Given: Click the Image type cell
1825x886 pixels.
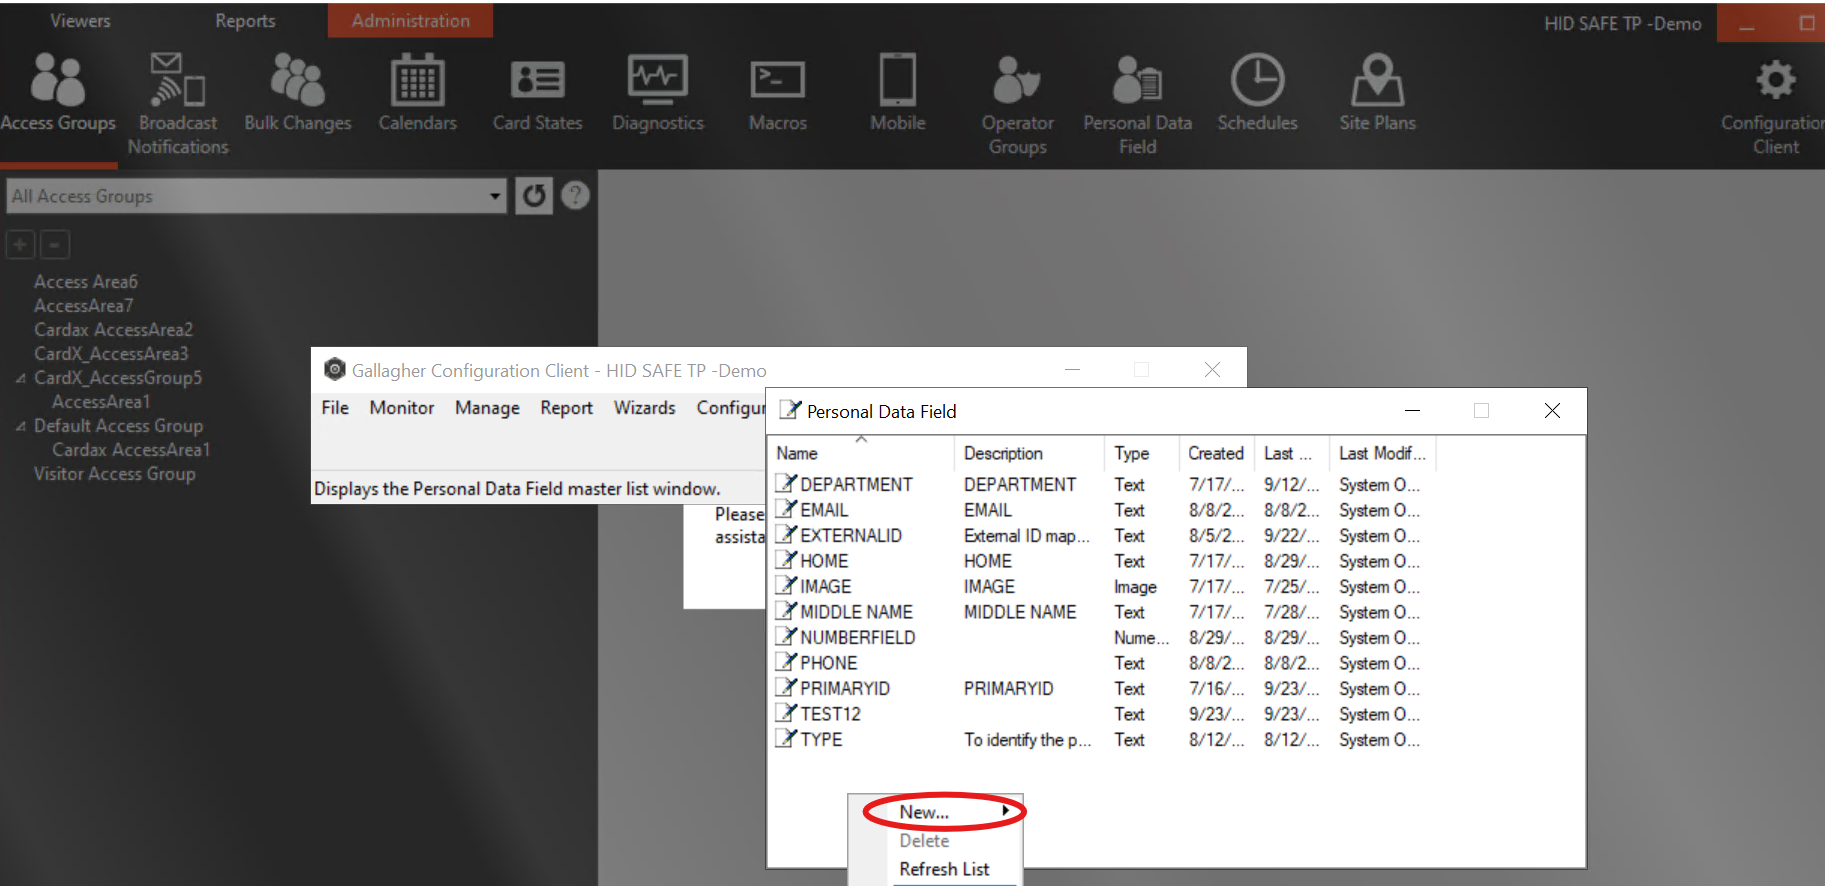Looking at the screenshot, I should [x=1135, y=586].
